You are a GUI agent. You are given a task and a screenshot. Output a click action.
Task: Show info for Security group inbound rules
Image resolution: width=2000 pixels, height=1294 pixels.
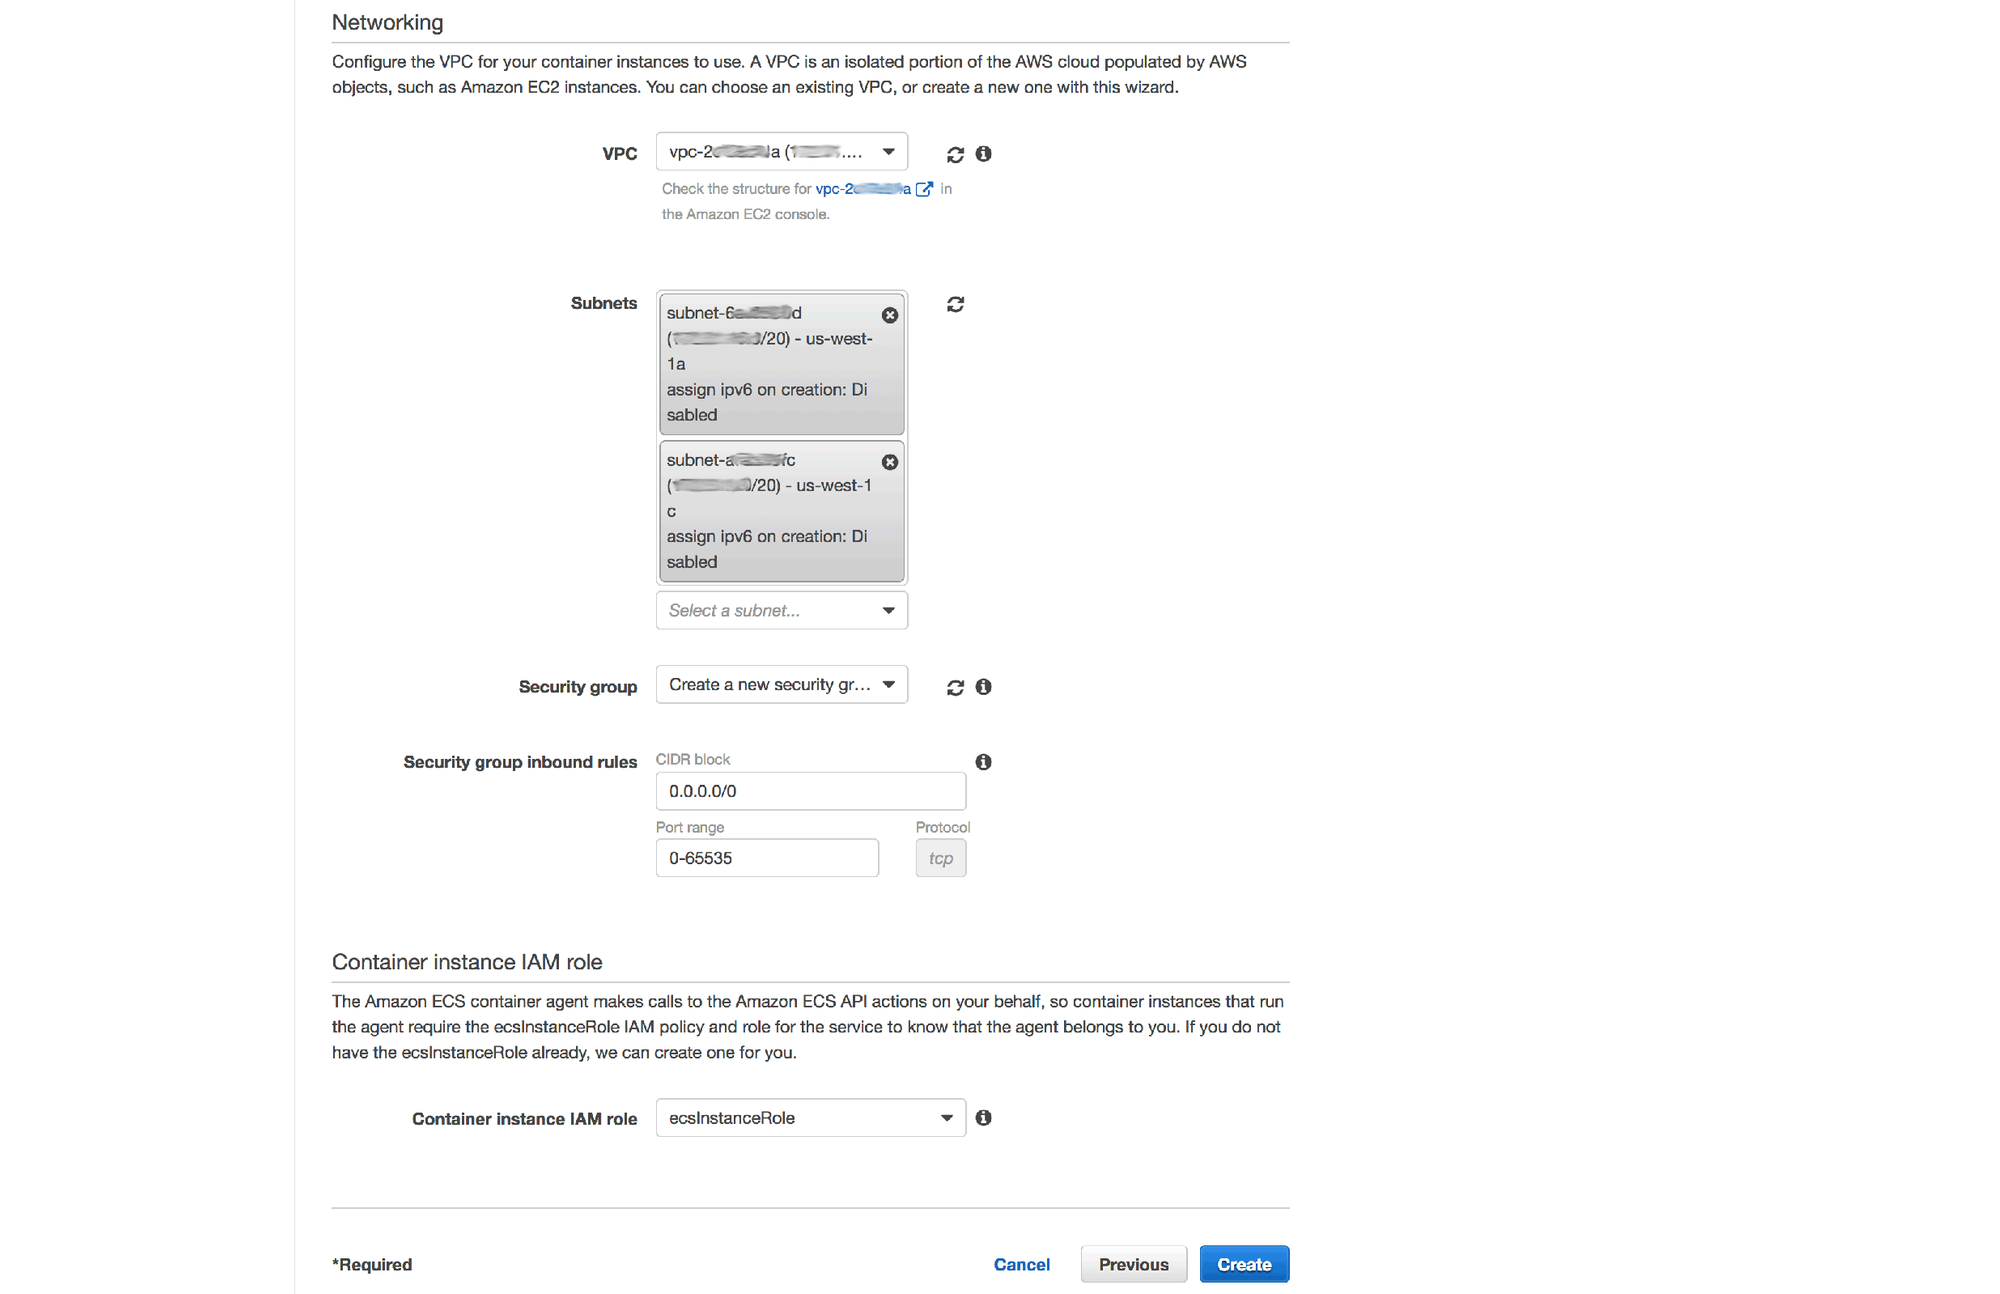point(984,762)
